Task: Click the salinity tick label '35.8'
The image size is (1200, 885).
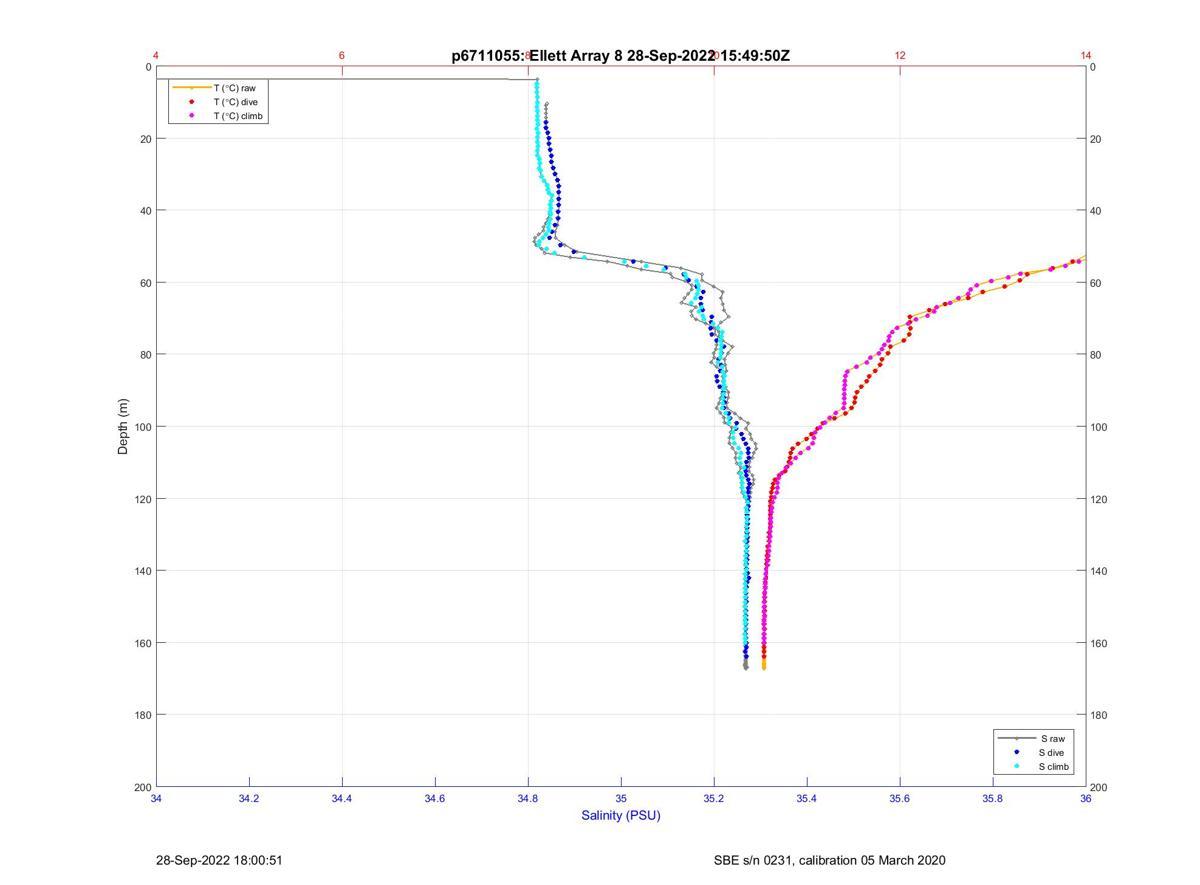Action: [x=993, y=798]
